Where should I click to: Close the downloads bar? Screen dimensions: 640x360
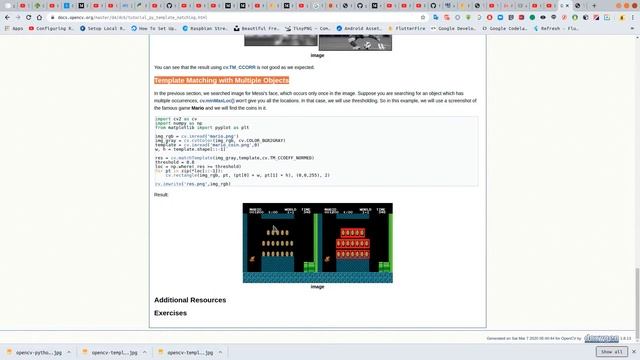[x=634, y=352]
